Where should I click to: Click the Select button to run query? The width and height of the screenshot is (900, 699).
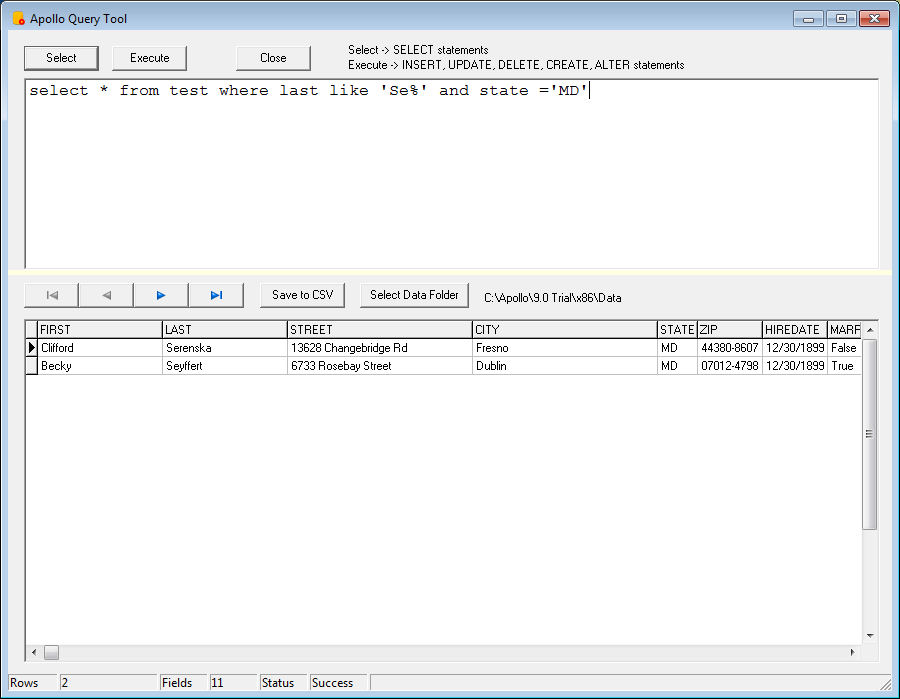pyautogui.click(x=61, y=58)
